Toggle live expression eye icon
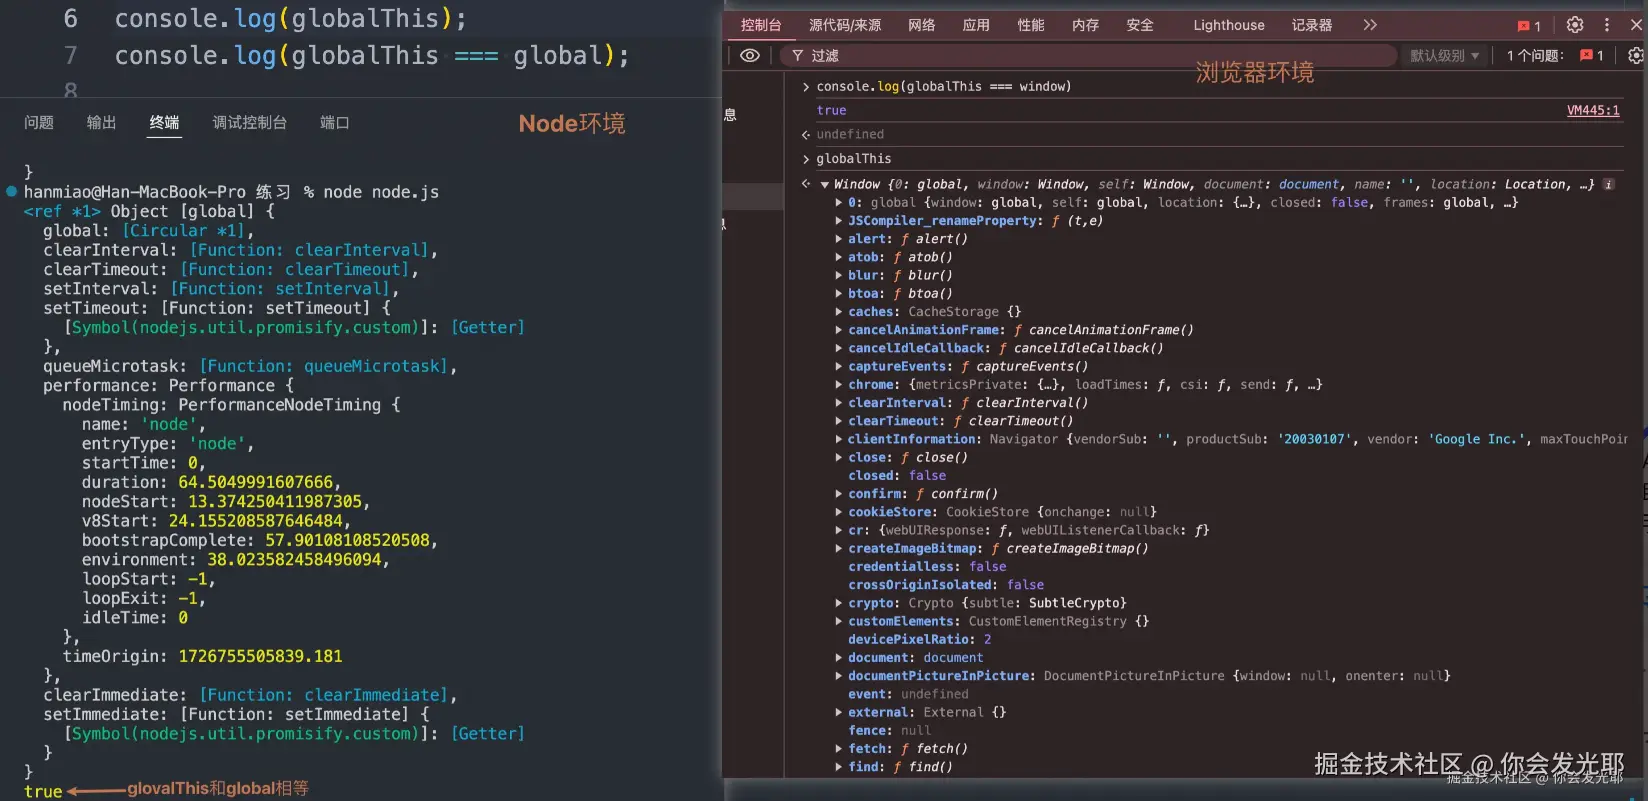Image resolution: width=1648 pixels, height=801 pixels. coord(750,56)
